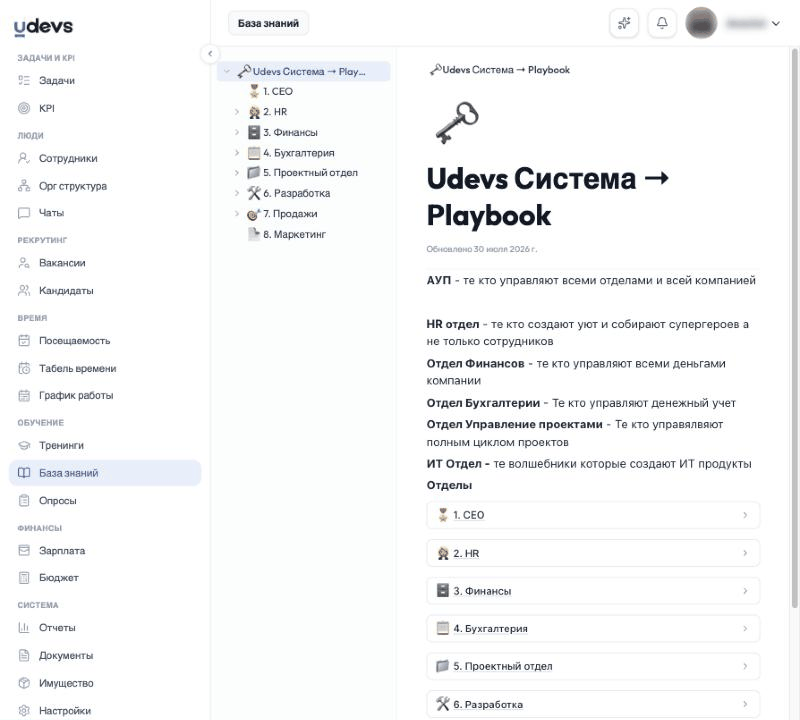Click the page vertical scrollbar

(x=794, y=327)
